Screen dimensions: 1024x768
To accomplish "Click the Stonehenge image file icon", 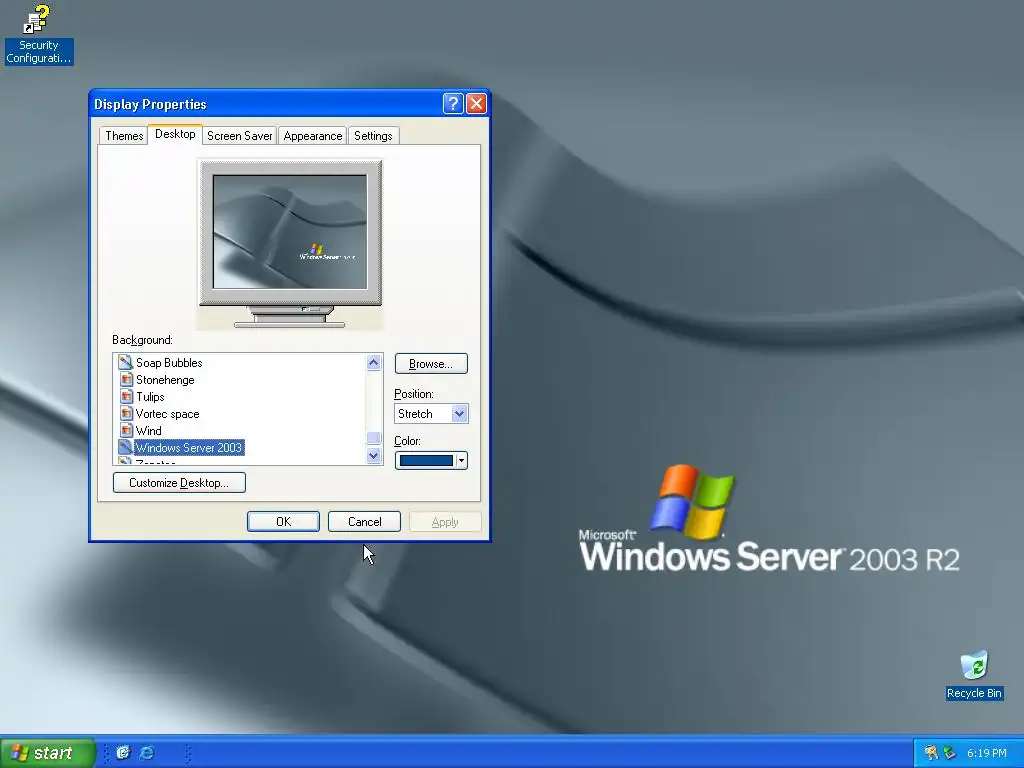I will coord(126,379).
